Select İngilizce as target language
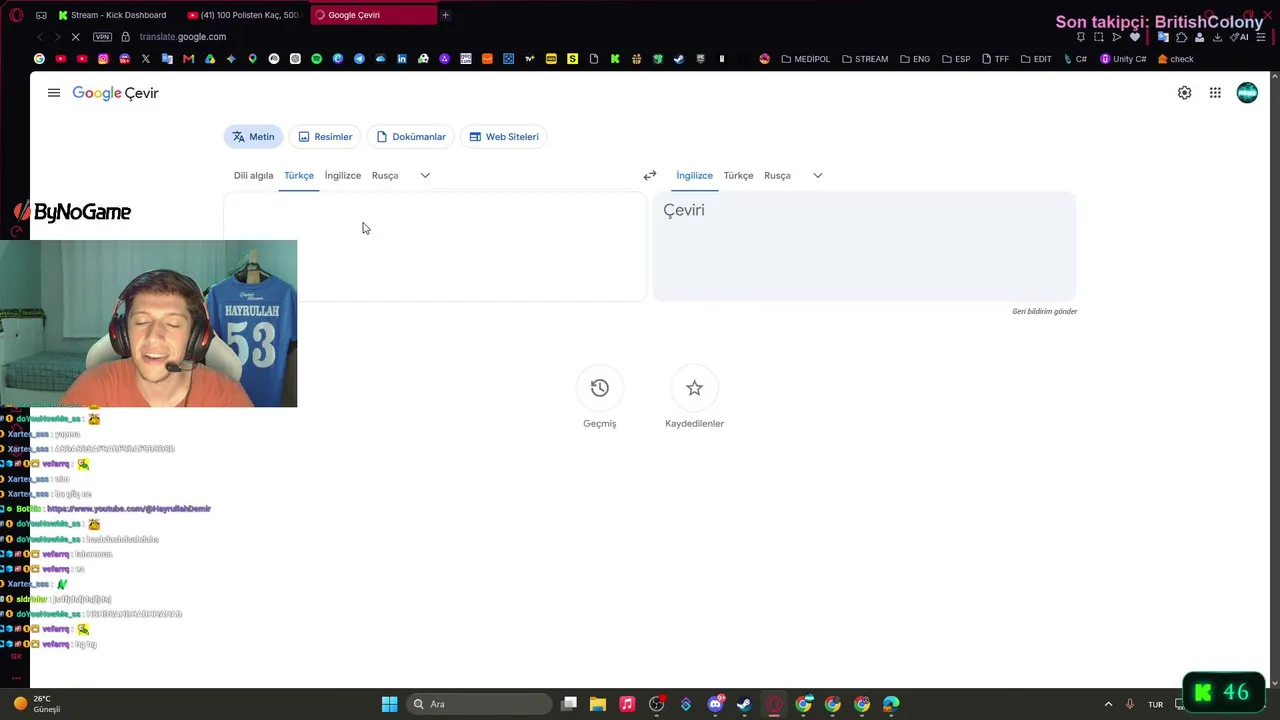 (x=694, y=175)
